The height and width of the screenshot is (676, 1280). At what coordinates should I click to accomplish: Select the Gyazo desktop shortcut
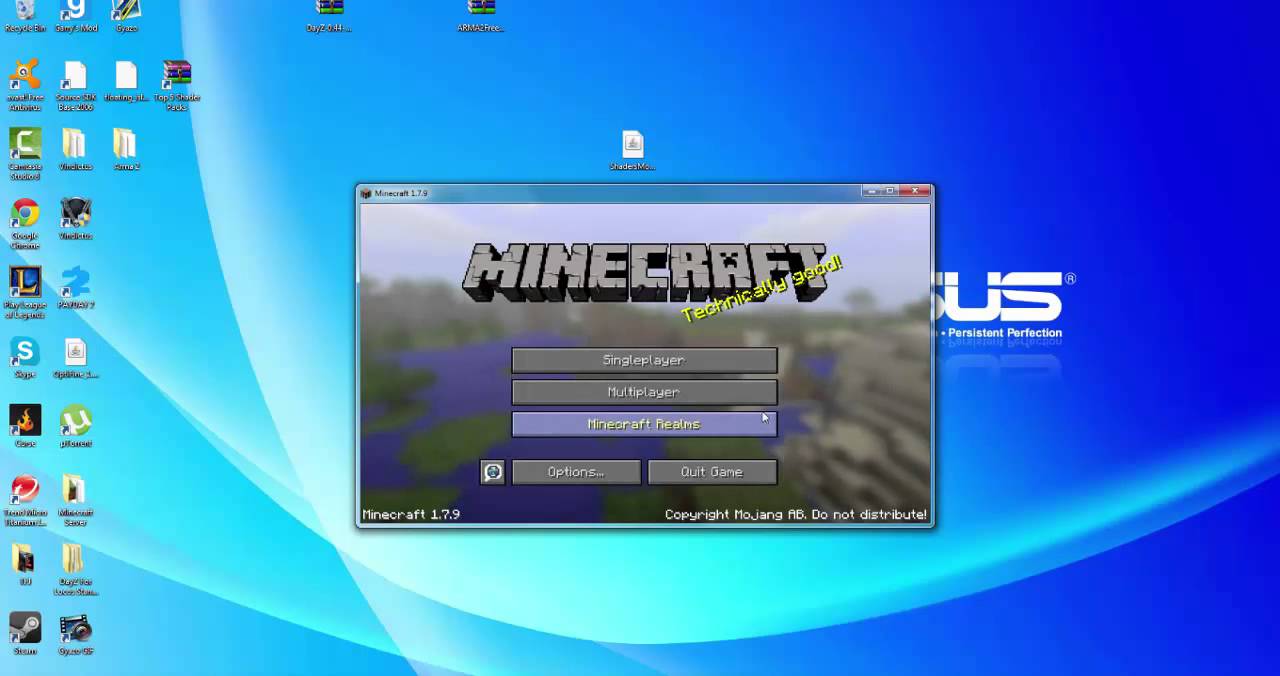pyautogui.click(x=126, y=16)
